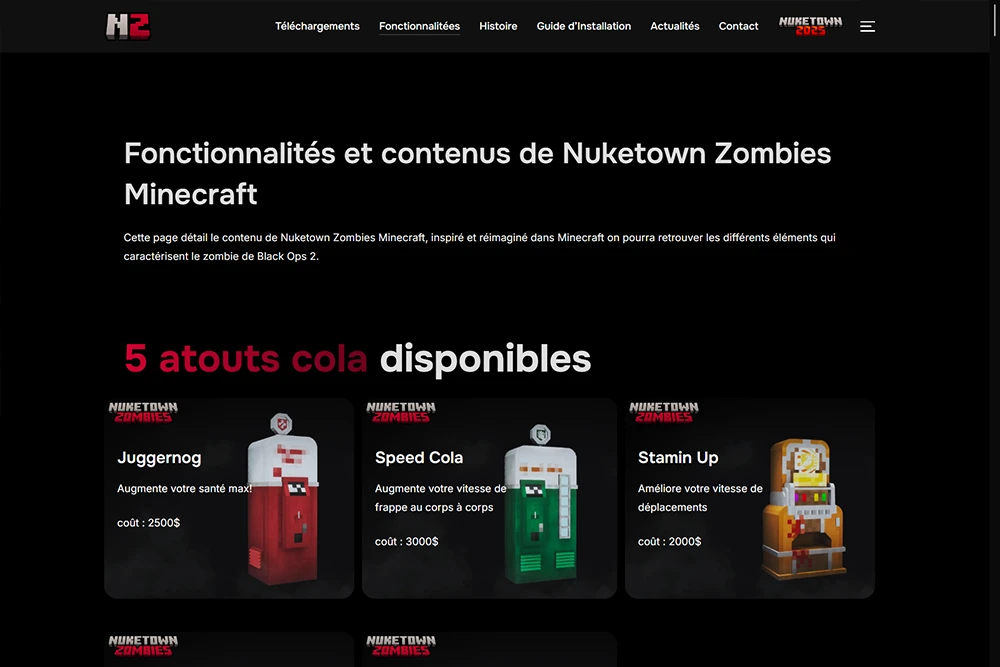The width and height of the screenshot is (1000, 667).
Task: Click the Stamin Up card title
Action: [x=678, y=457]
